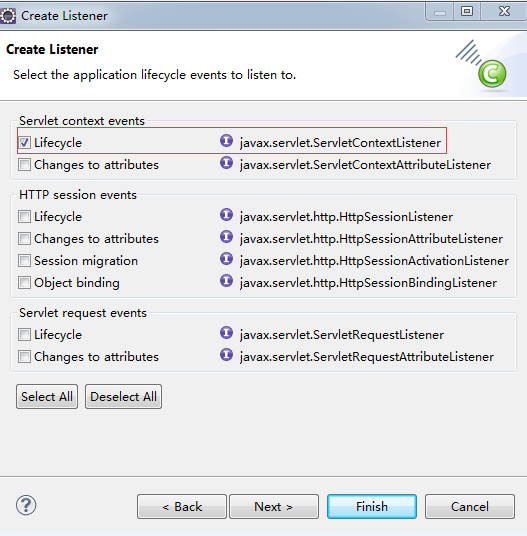Open the help question mark icon

tap(26, 505)
